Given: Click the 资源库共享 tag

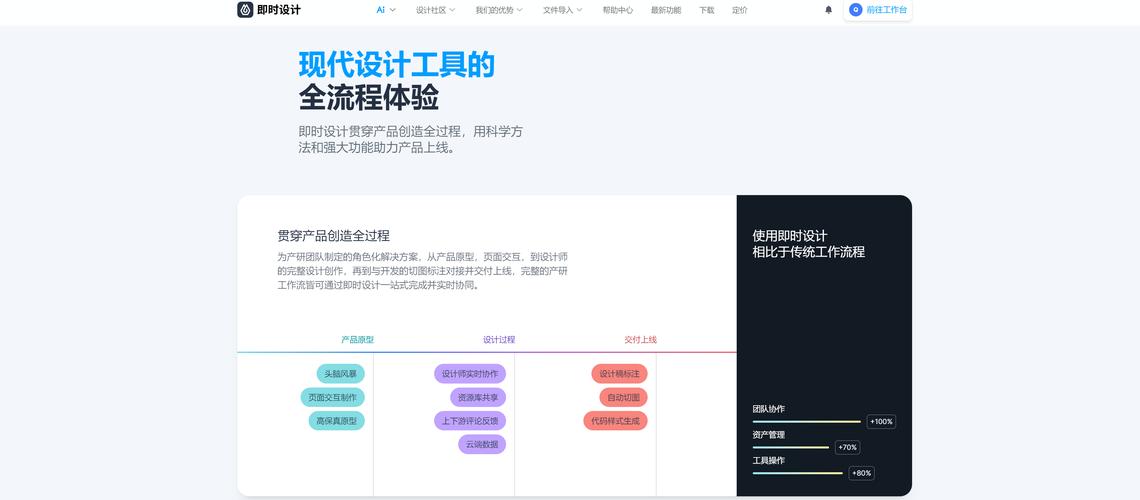Looking at the screenshot, I should [478, 398].
